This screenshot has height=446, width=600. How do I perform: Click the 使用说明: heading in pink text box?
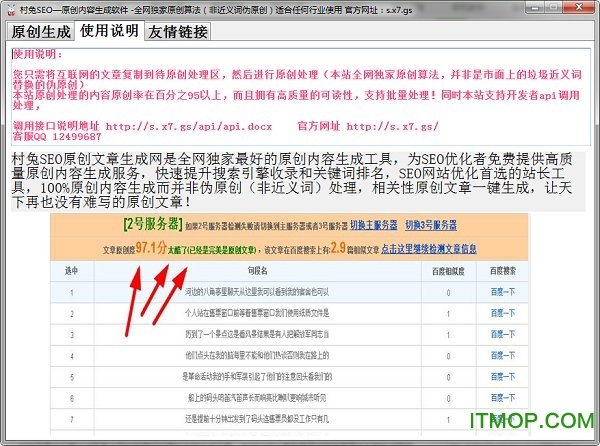click(x=38, y=54)
